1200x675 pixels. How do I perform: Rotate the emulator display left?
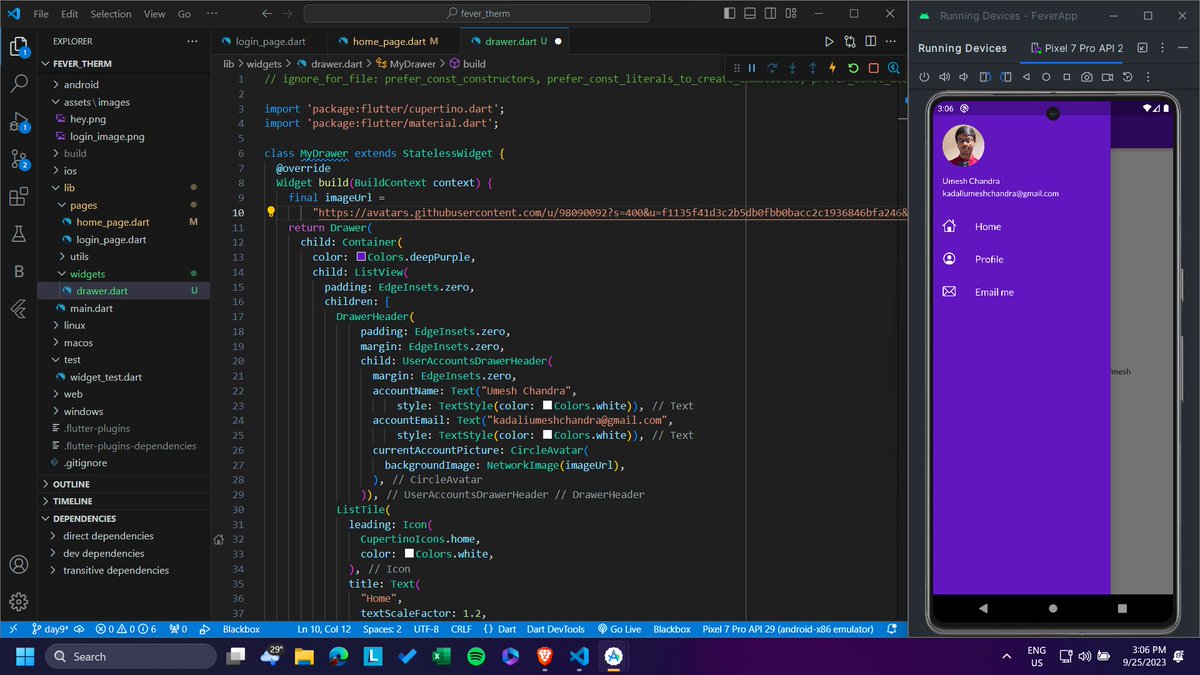click(x=986, y=76)
